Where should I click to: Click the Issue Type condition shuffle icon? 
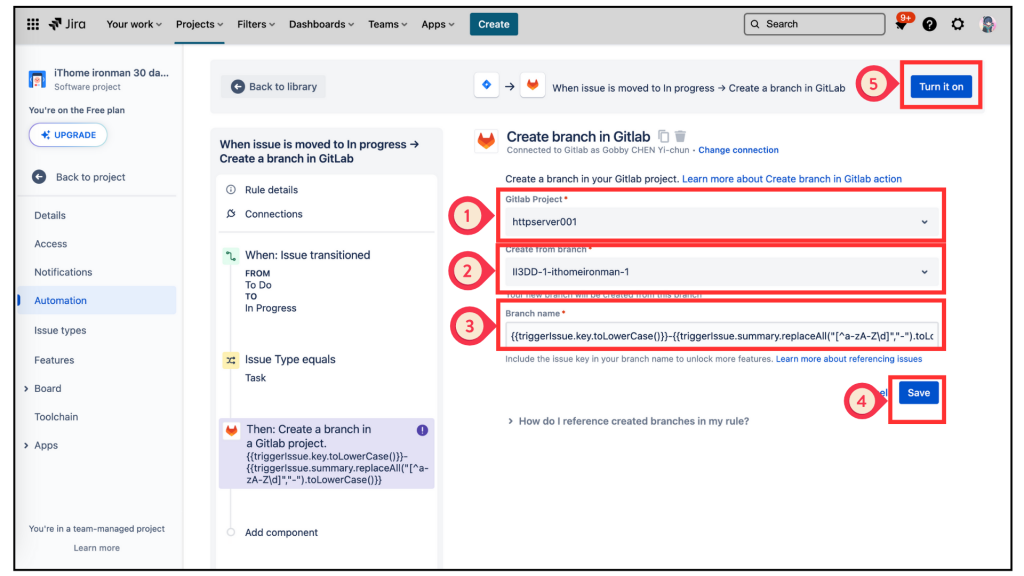tap(231, 360)
